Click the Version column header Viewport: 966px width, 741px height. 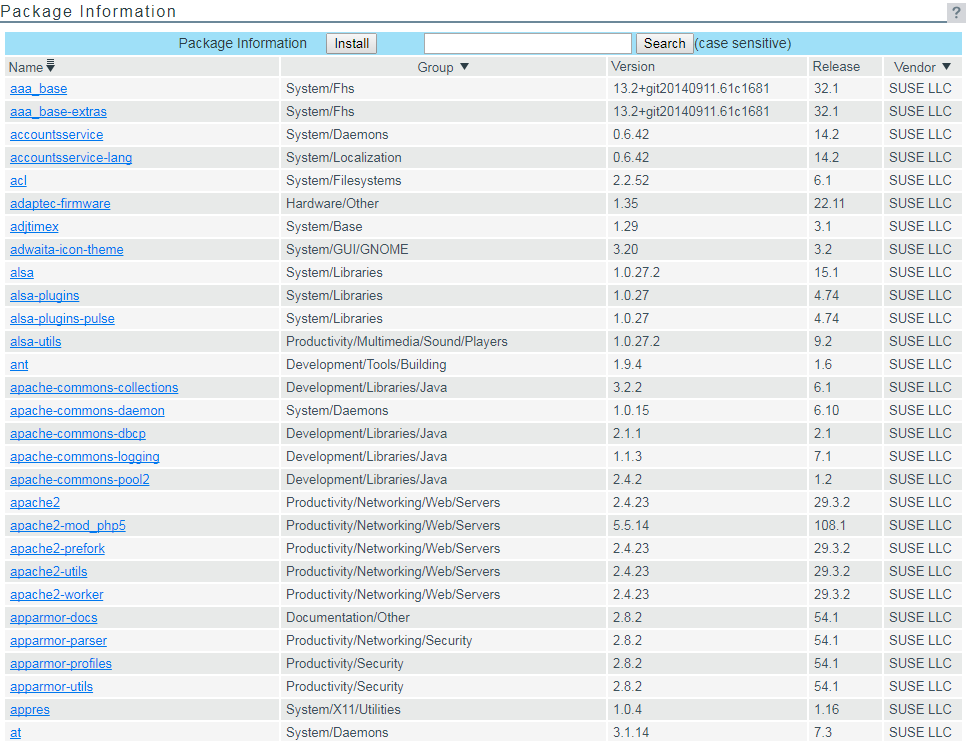pyautogui.click(x=634, y=67)
